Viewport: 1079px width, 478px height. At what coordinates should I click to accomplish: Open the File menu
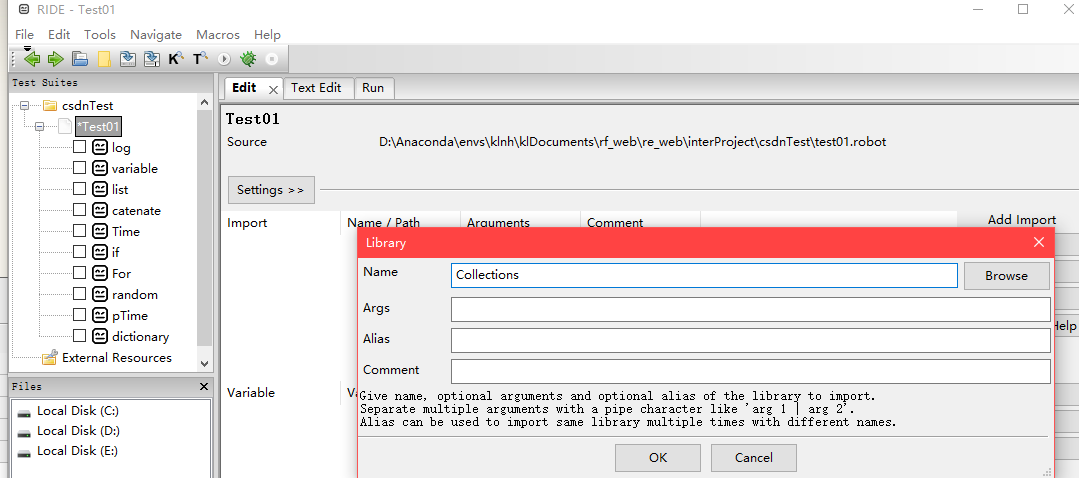tap(24, 34)
